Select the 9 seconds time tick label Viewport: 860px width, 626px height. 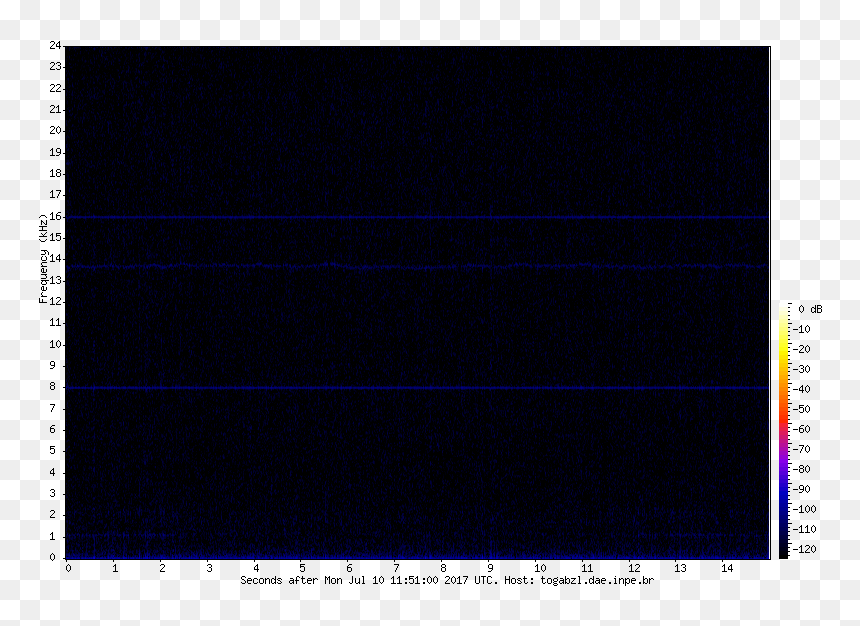(x=490, y=568)
